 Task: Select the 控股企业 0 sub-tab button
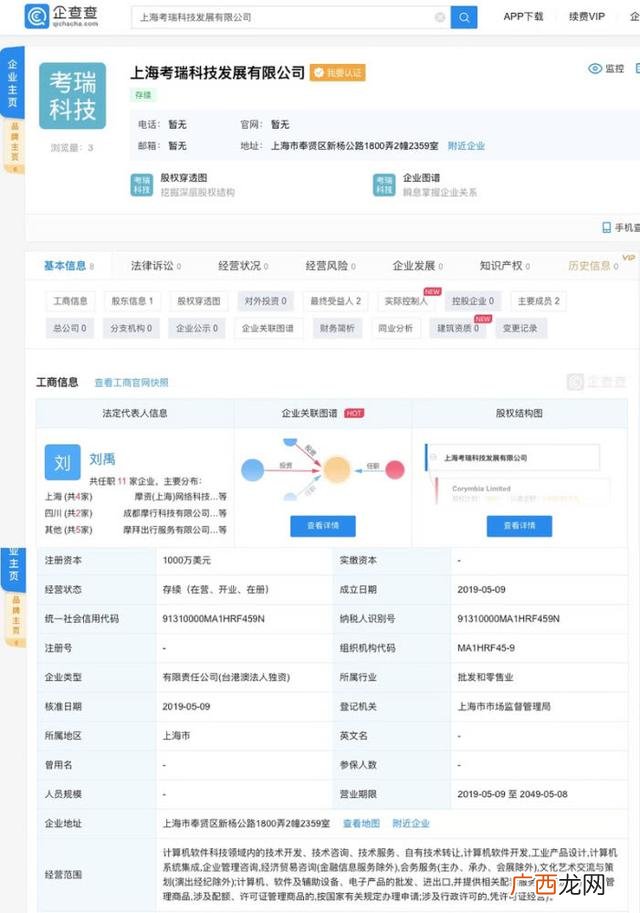[472, 300]
